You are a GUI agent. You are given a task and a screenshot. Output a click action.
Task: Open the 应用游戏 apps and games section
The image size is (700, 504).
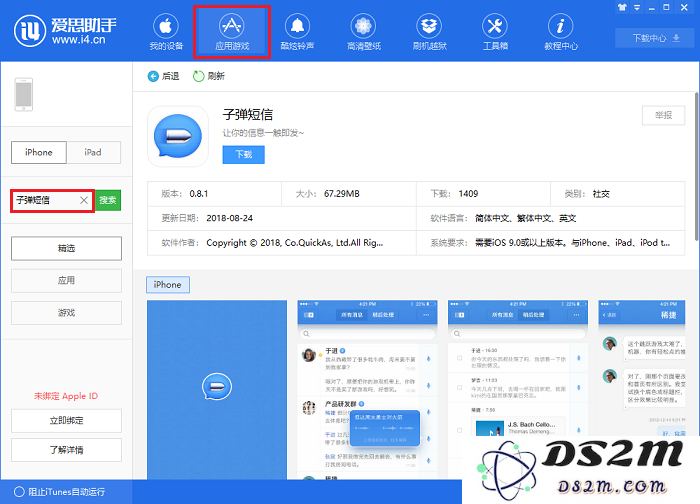pyautogui.click(x=232, y=32)
